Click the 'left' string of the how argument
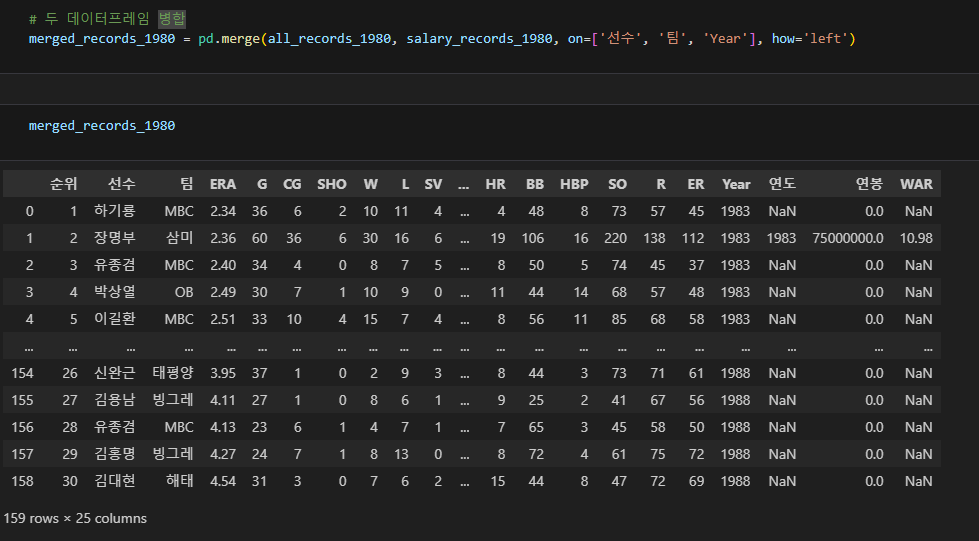This screenshot has width=979, height=541. click(825, 39)
